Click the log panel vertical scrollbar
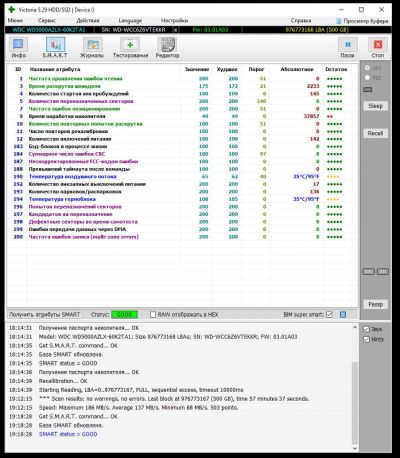The height and width of the screenshot is (458, 400). tap(354, 388)
